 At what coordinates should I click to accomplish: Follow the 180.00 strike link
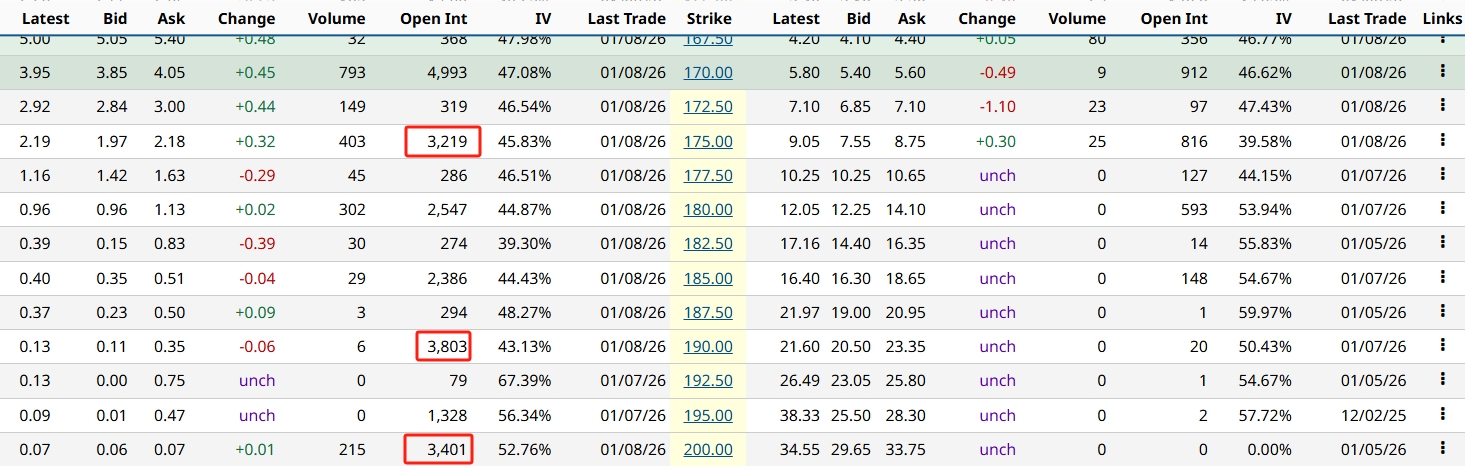coord(708,210)
